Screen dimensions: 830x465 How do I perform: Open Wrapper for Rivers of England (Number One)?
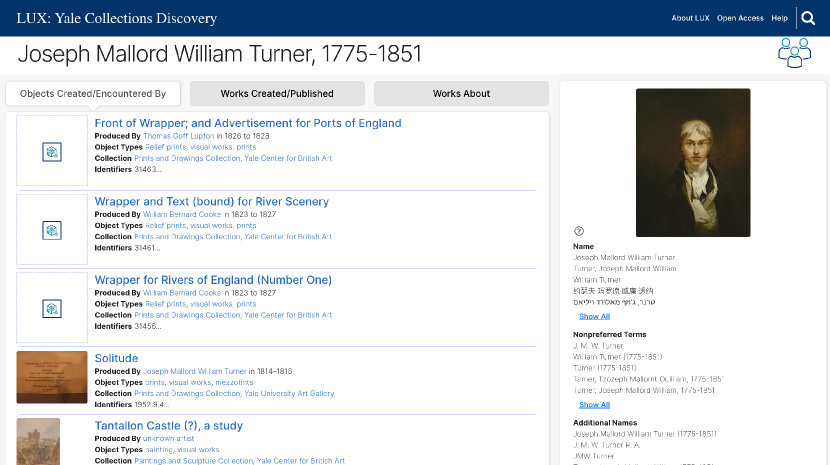pyautogui.click(x=213, y=280)
